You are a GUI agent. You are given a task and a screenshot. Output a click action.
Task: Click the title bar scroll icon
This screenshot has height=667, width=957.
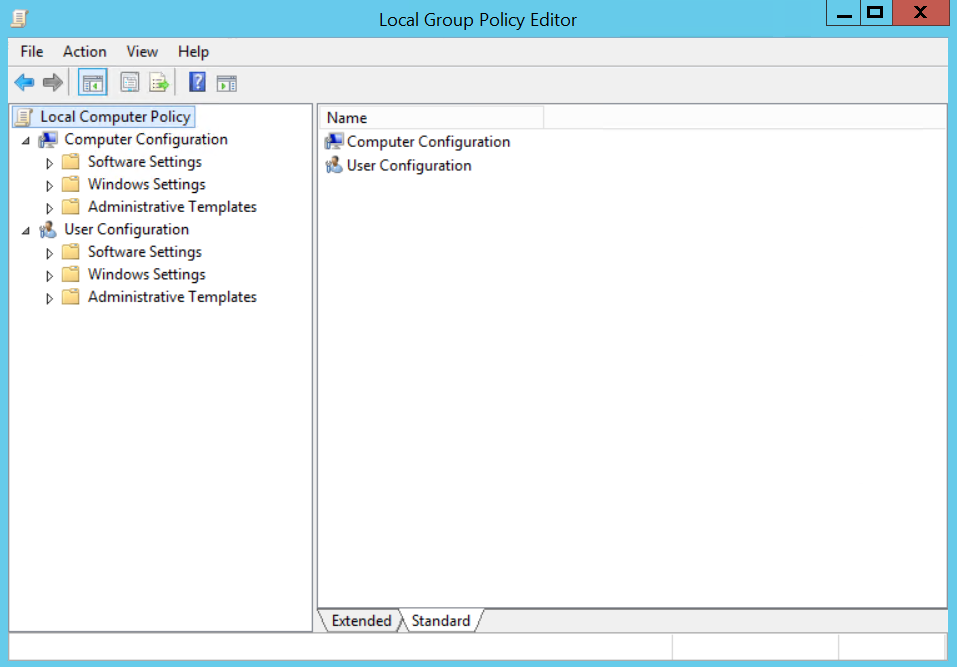[x=20, y=19]
